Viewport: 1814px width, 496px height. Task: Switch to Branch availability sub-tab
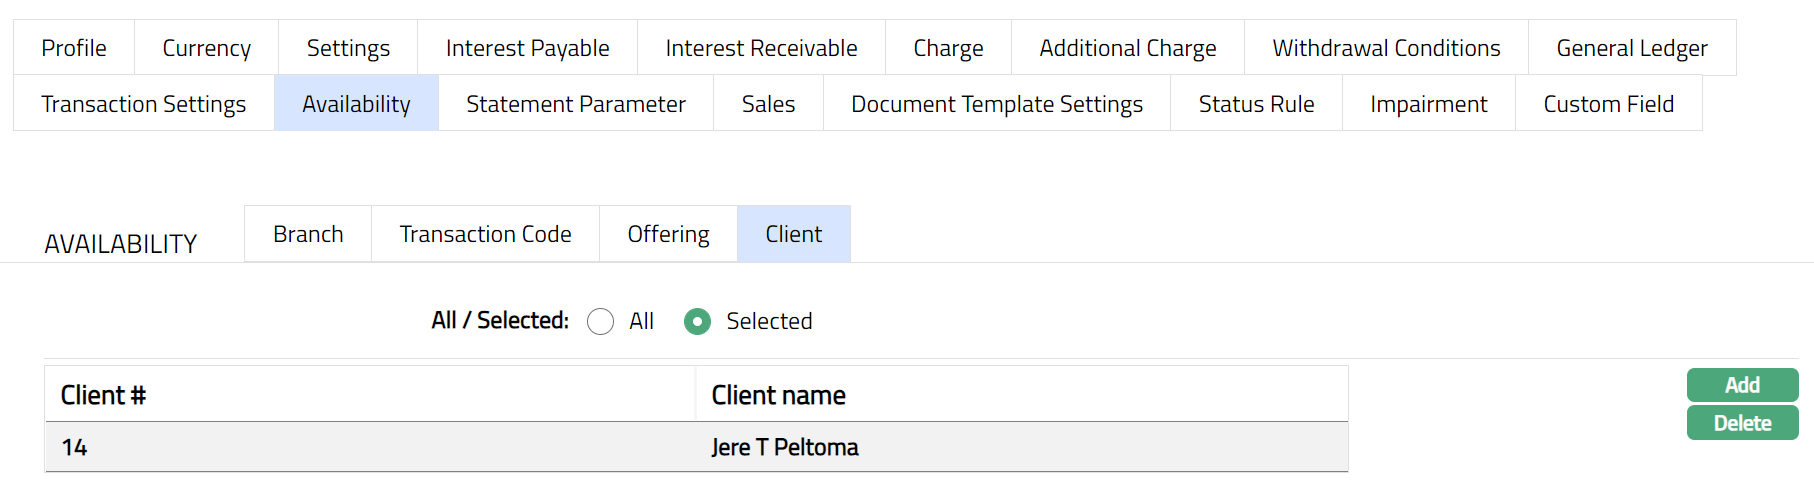point(308,234)
